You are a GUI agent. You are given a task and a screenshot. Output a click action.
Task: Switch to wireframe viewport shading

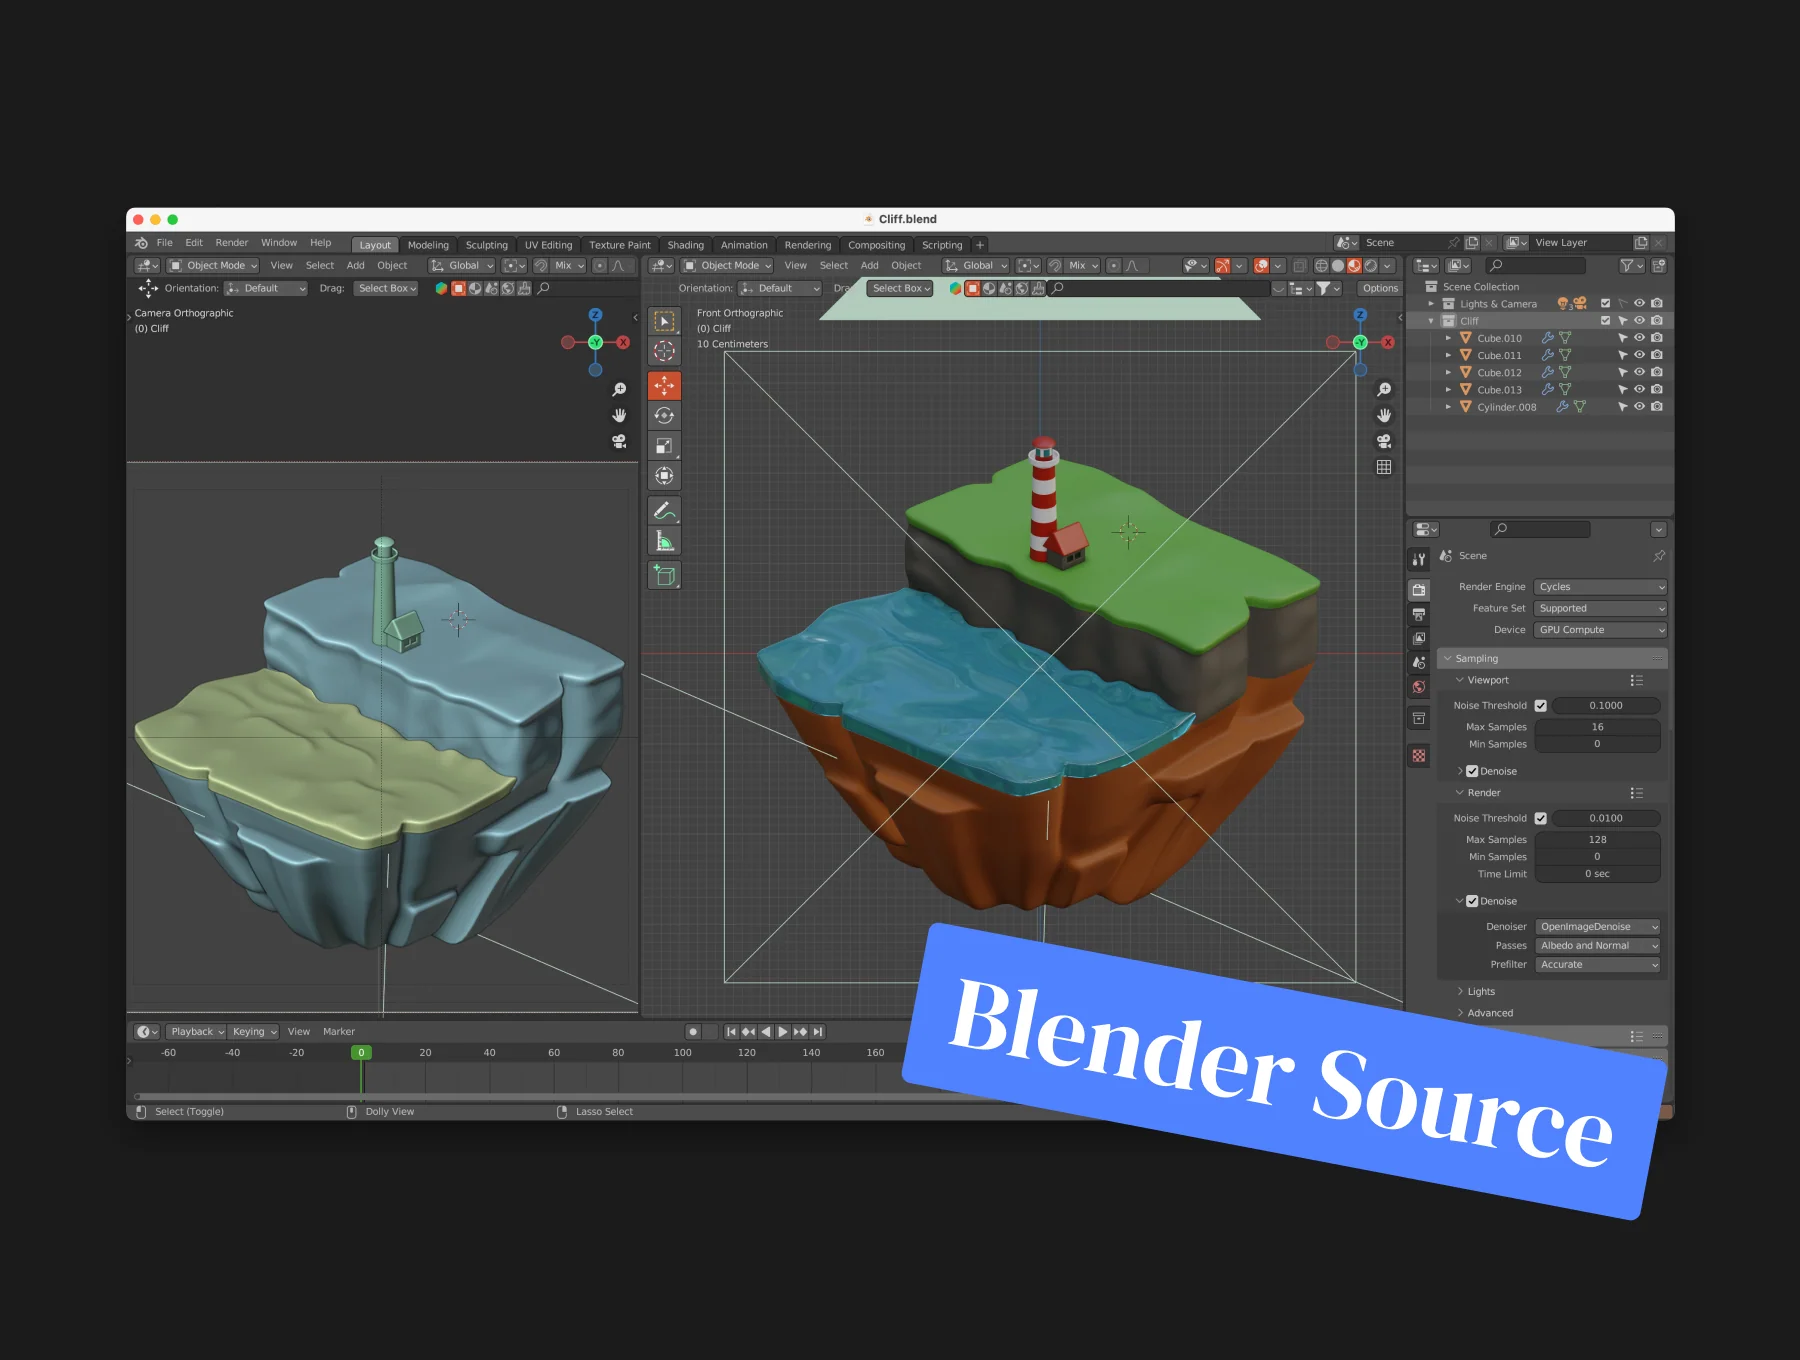pyautogui.click(x=1321, y=266)
